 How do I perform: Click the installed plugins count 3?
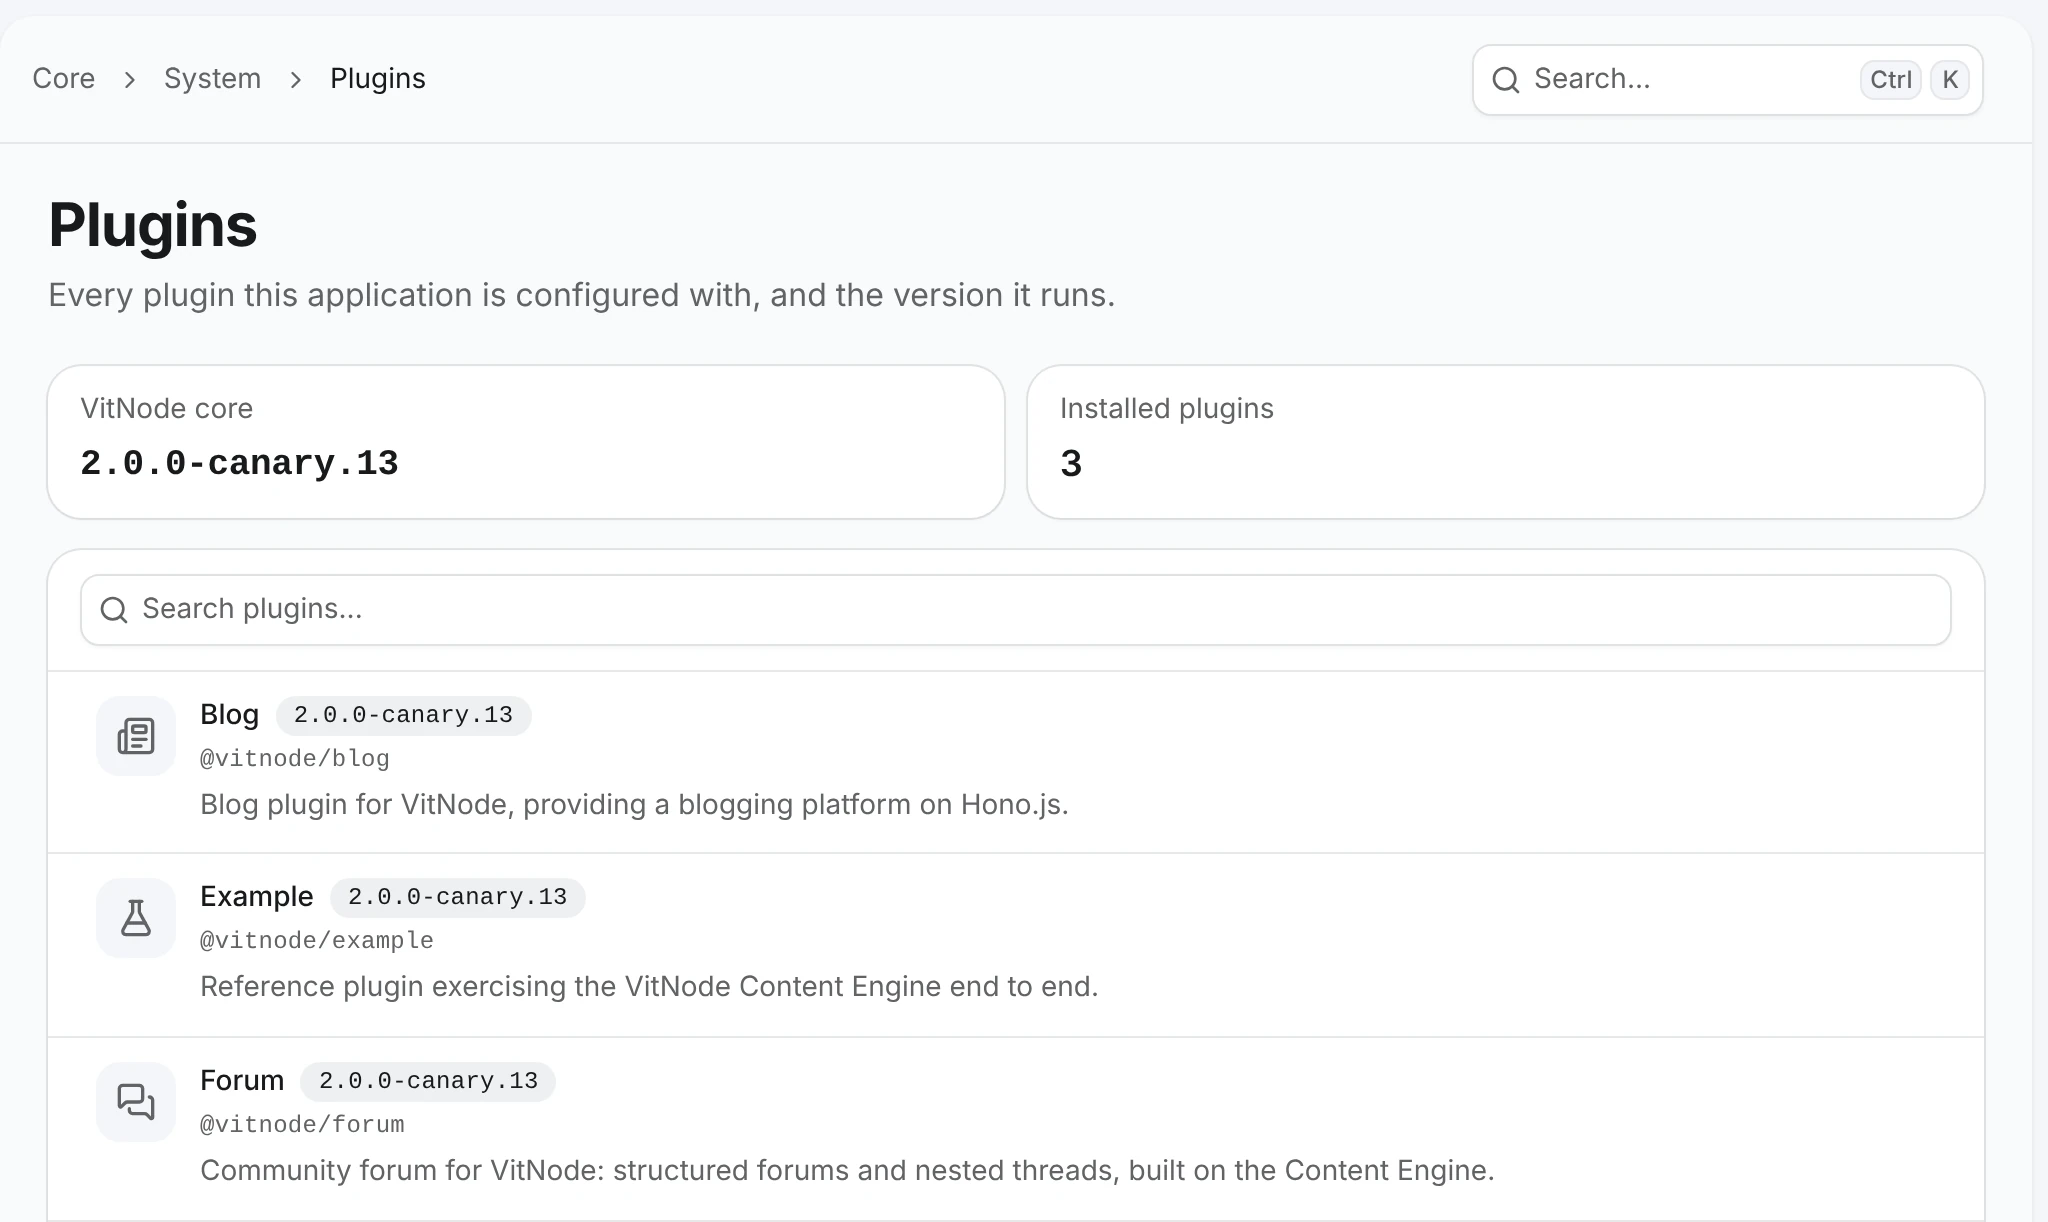tap(1071, 464)
